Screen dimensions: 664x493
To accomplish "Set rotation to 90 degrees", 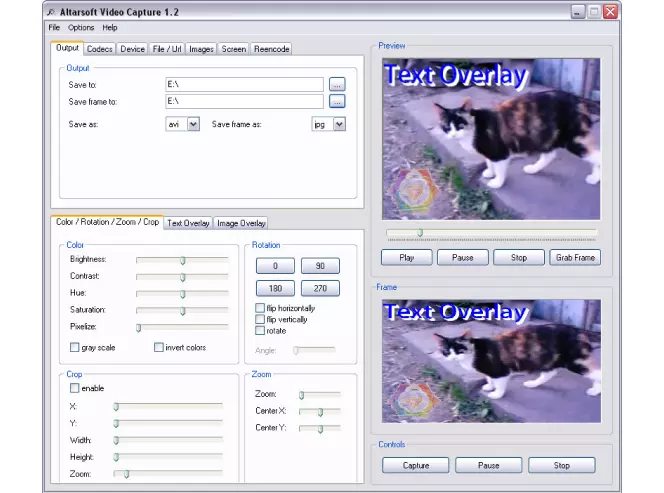I will coord(320,266).
